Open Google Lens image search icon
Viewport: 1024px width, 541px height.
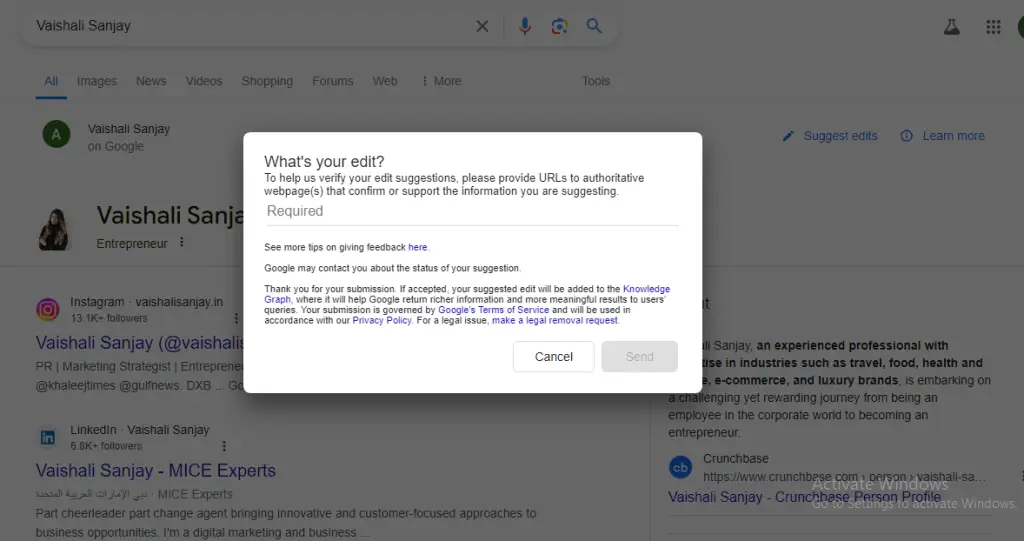[559, 26]
